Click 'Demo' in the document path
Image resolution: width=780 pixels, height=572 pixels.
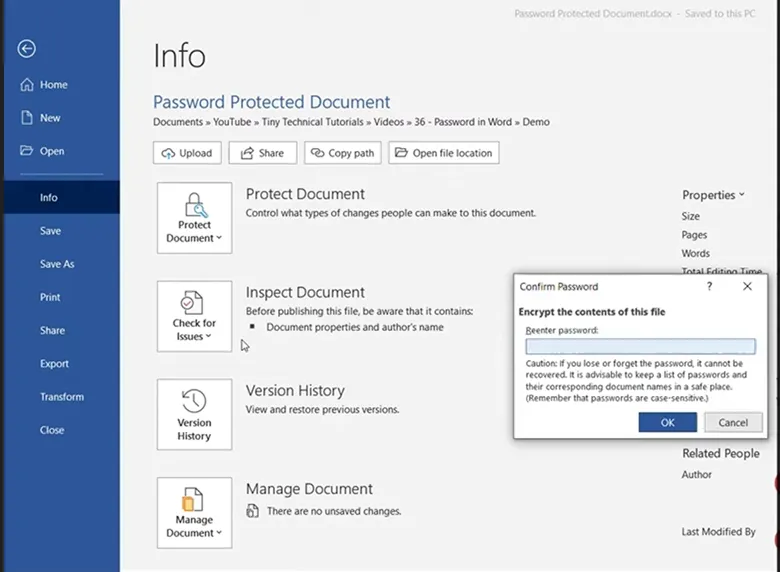[536, 122]
